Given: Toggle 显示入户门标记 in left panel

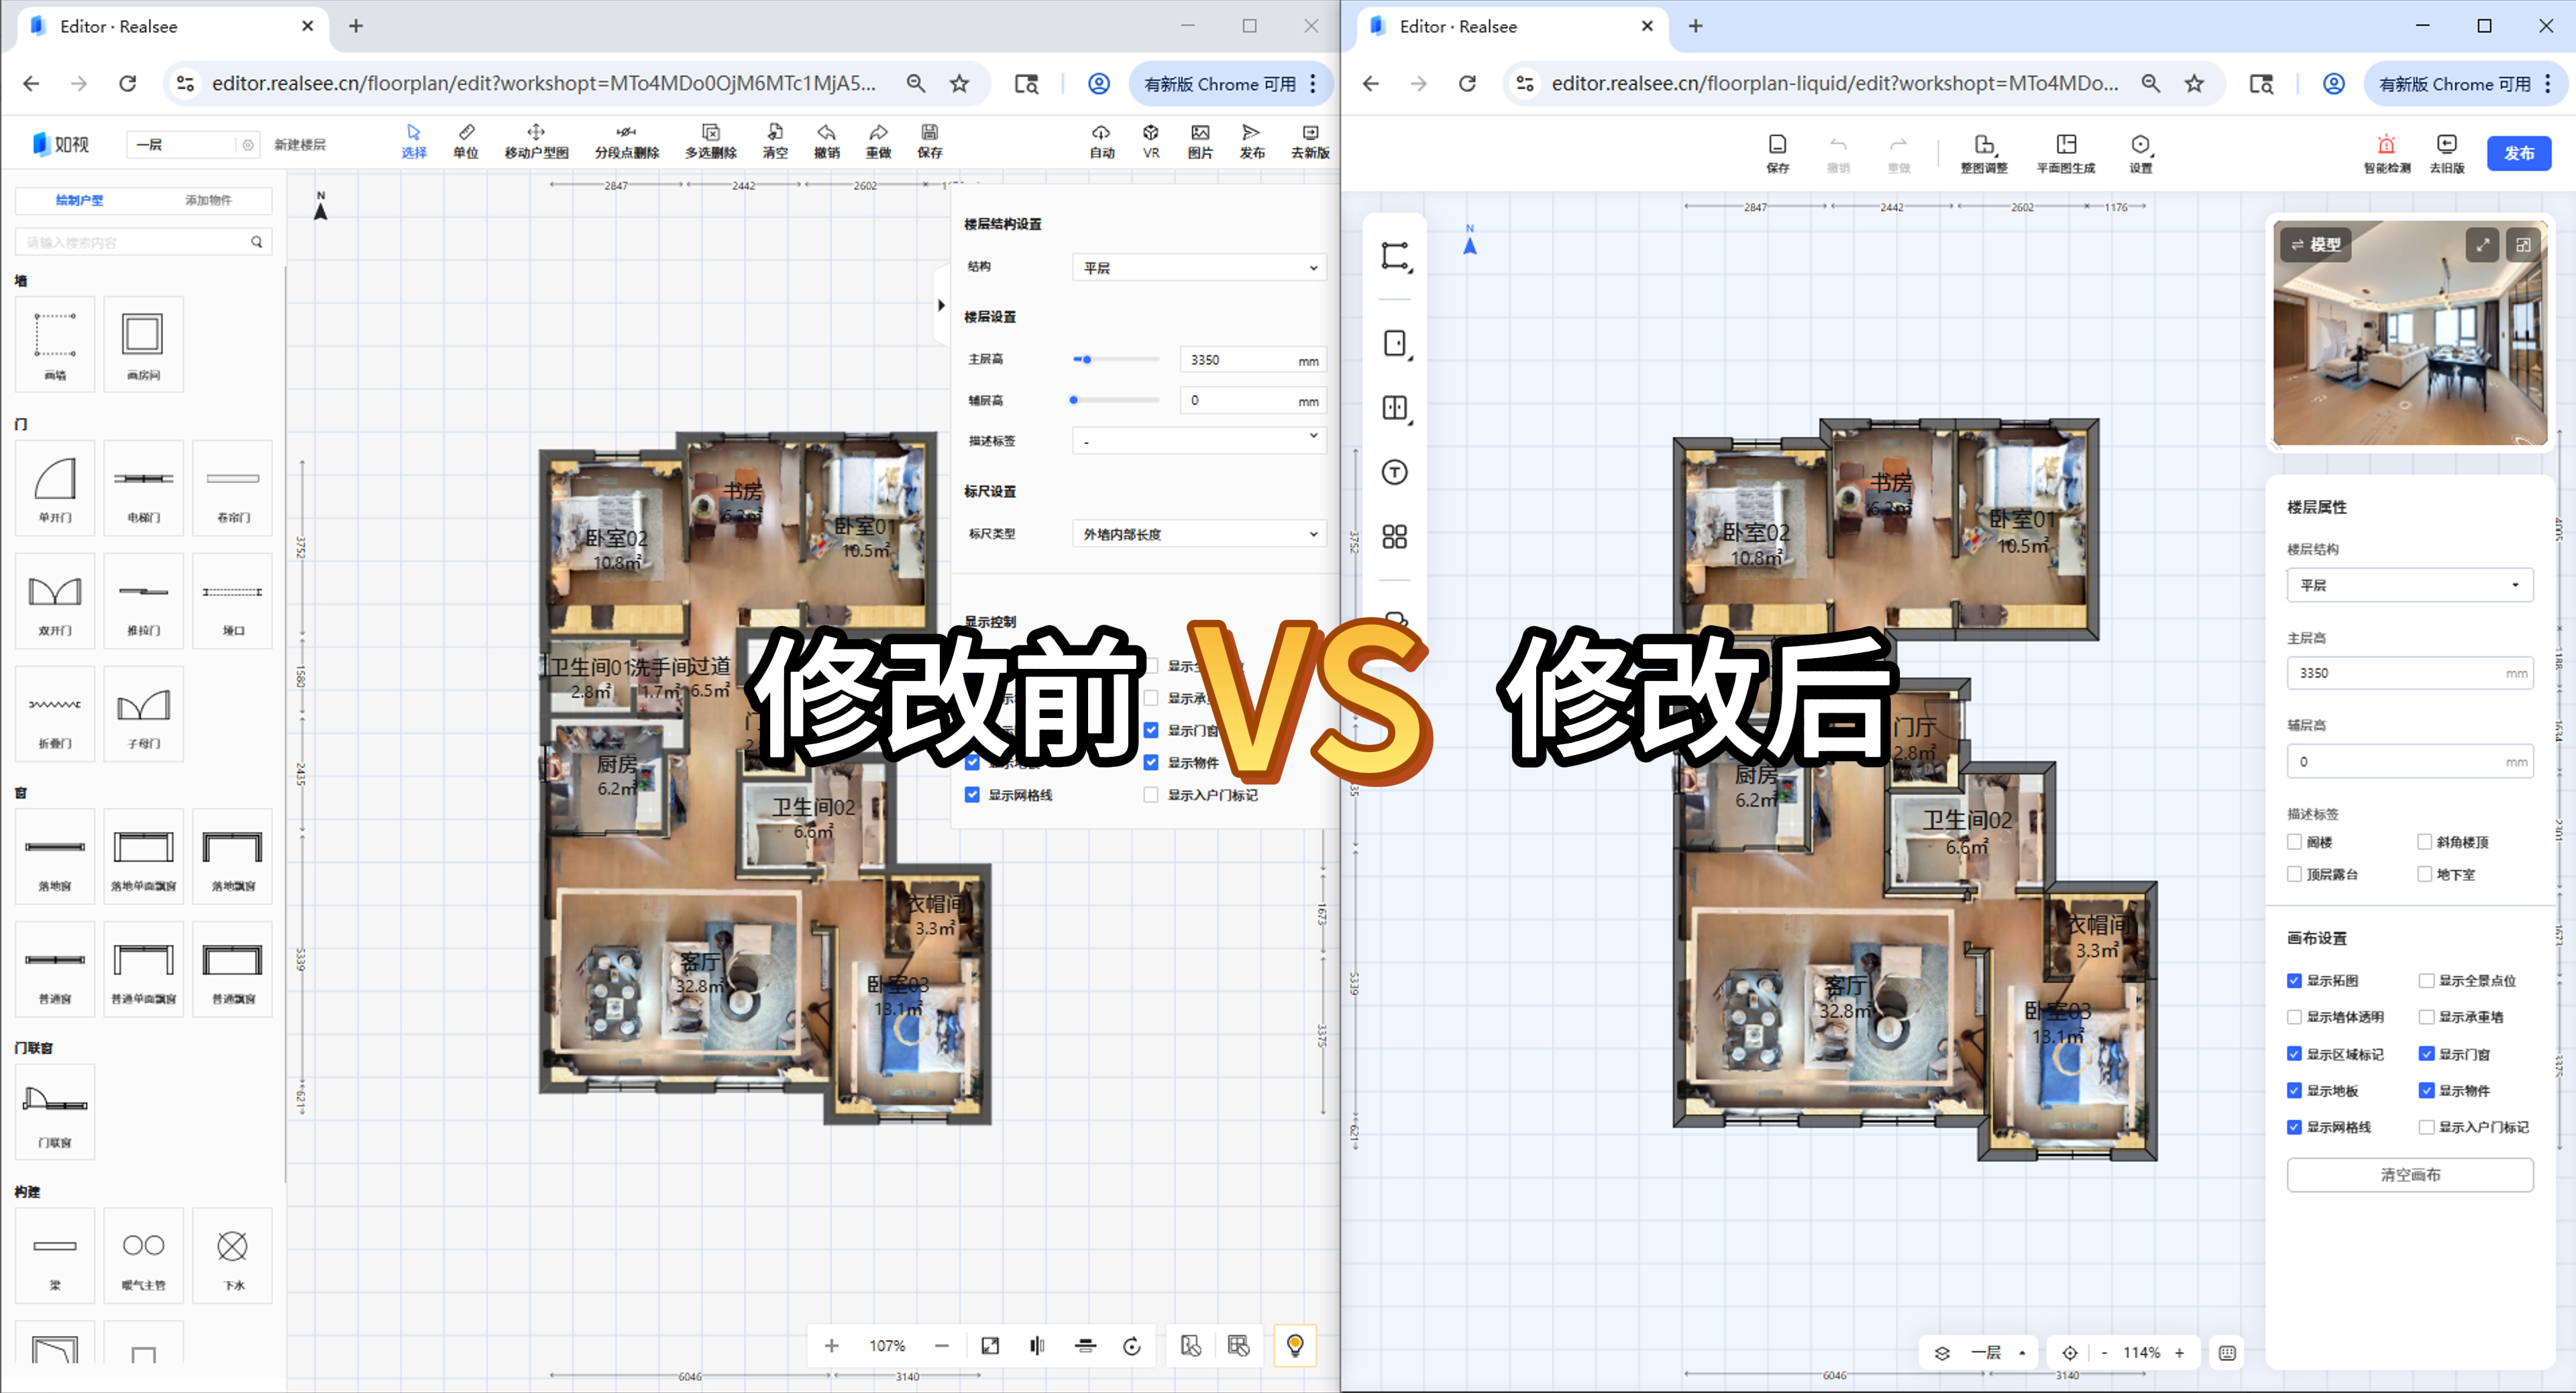Looking at the screenshot, I should [1151, 795].
